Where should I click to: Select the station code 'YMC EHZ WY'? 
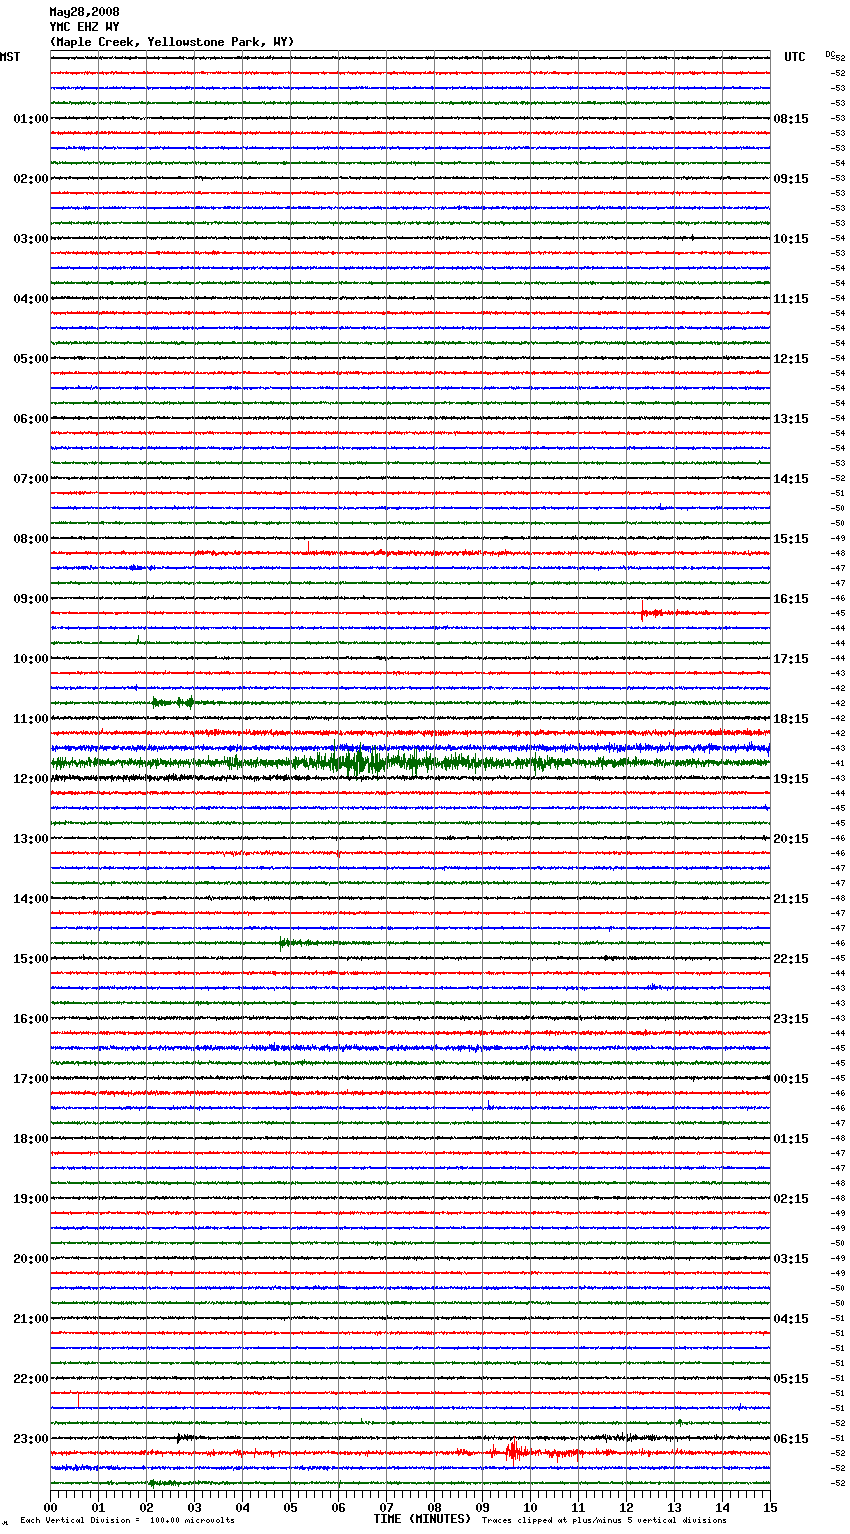click(84, 27)
